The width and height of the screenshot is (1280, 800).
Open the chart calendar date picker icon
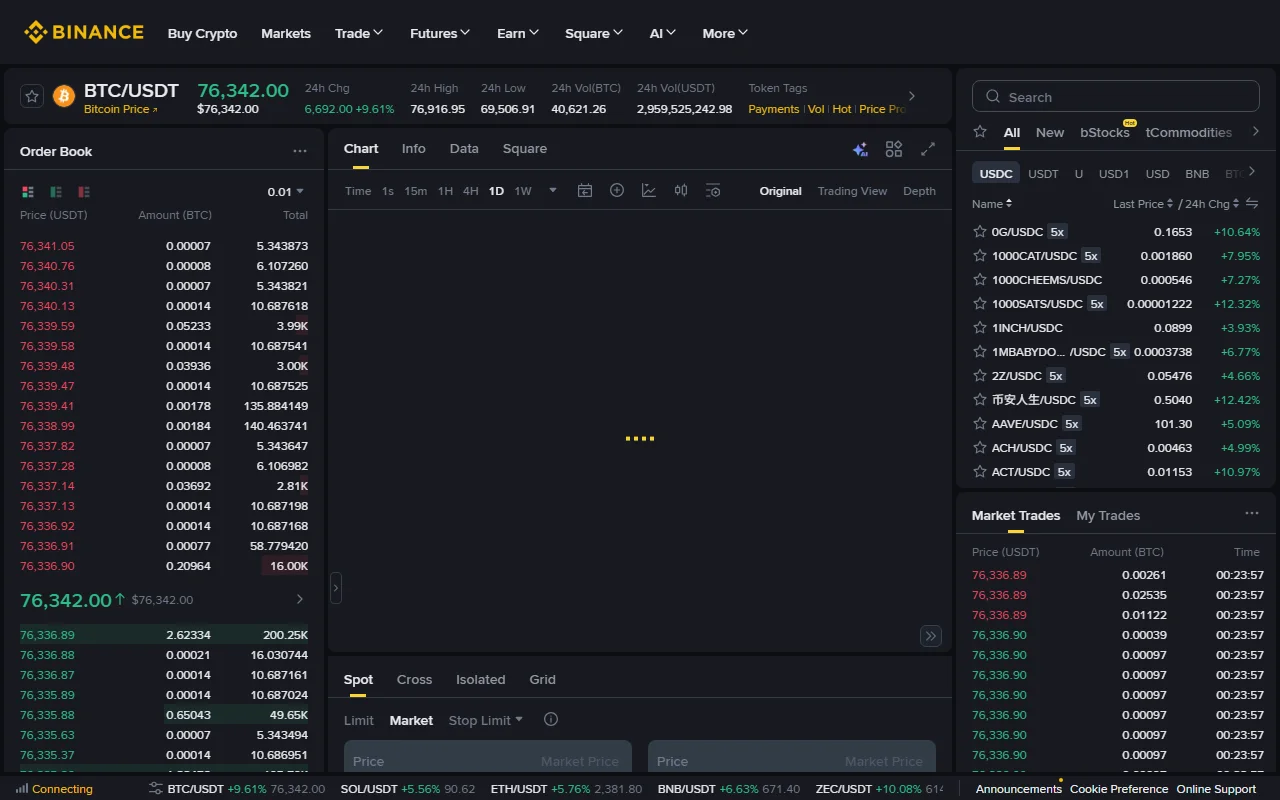pos(585,190)
